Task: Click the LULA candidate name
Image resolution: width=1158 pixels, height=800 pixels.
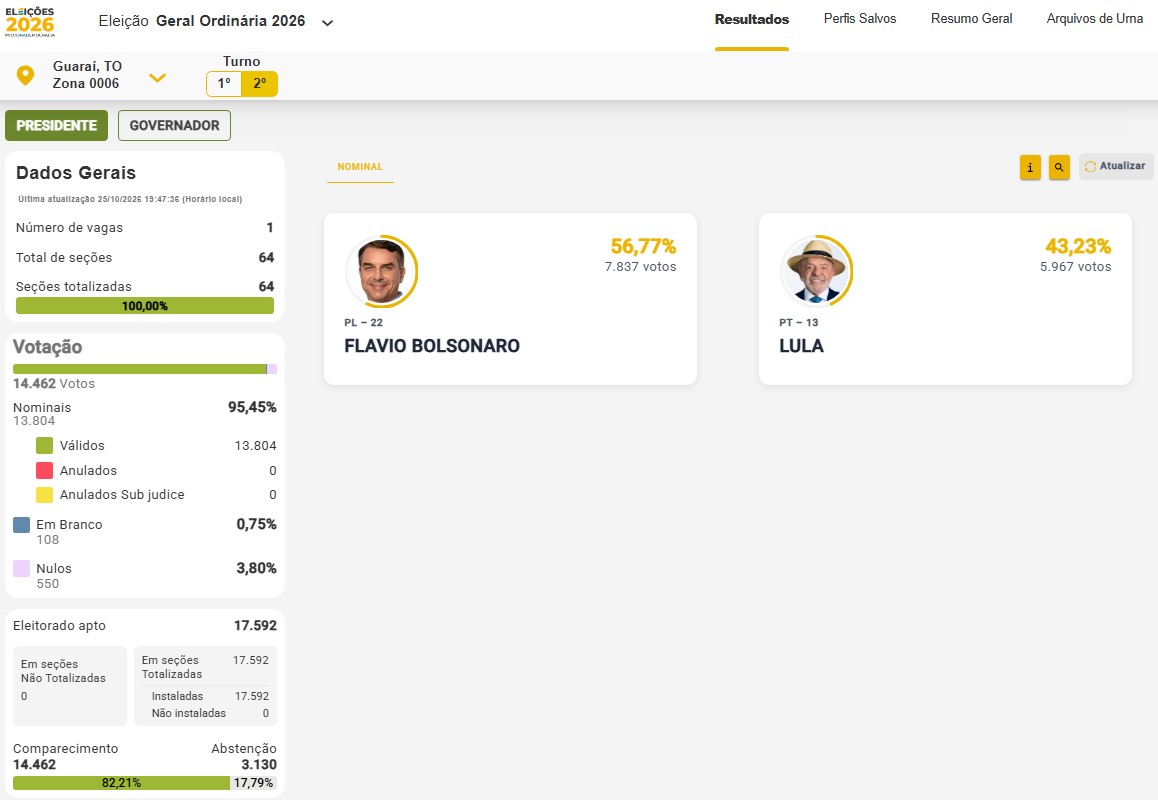Action: [801, 346]
